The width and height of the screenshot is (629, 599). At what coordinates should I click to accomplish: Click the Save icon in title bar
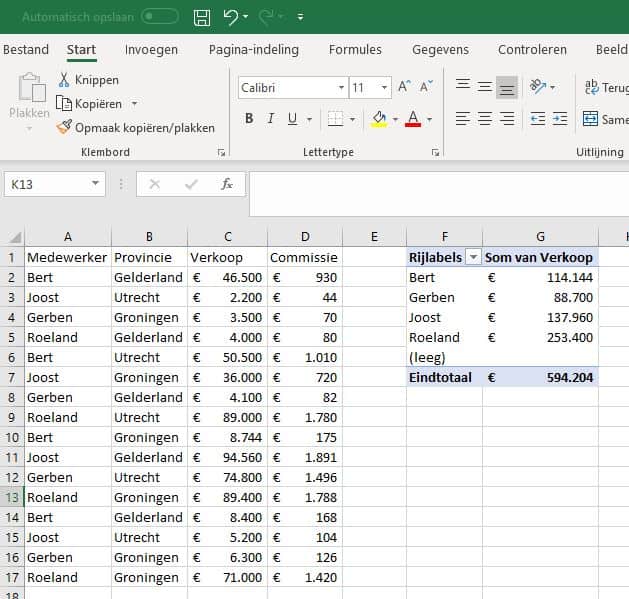pyautogui.click(x=202, y=18)
